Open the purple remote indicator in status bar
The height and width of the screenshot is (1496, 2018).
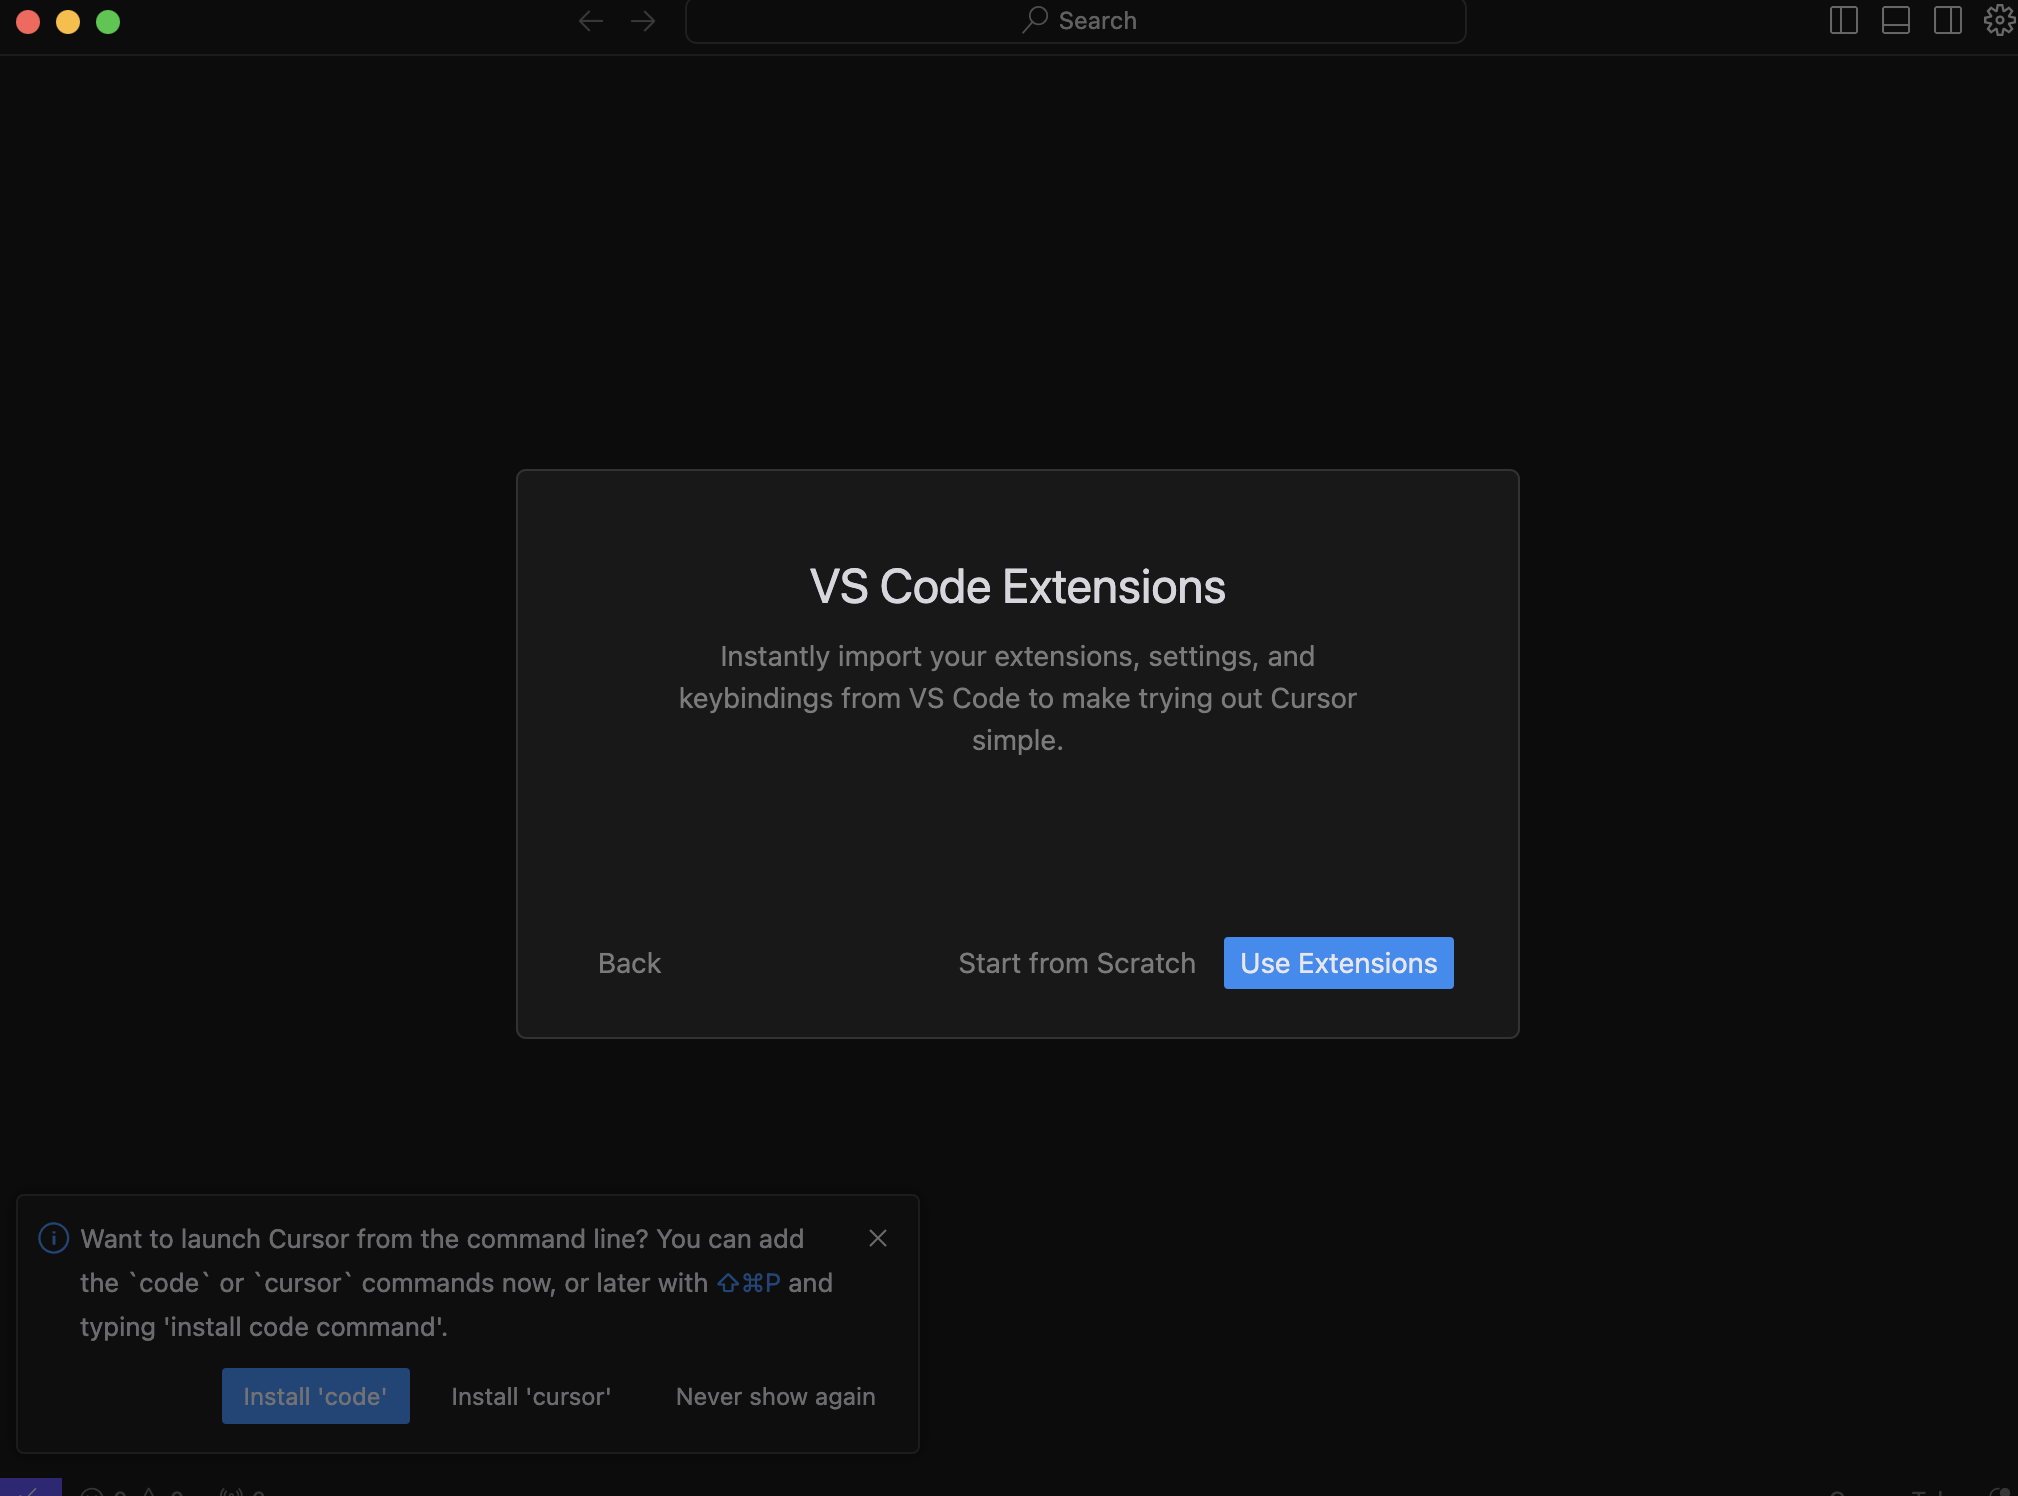[x=30, y=1488]
